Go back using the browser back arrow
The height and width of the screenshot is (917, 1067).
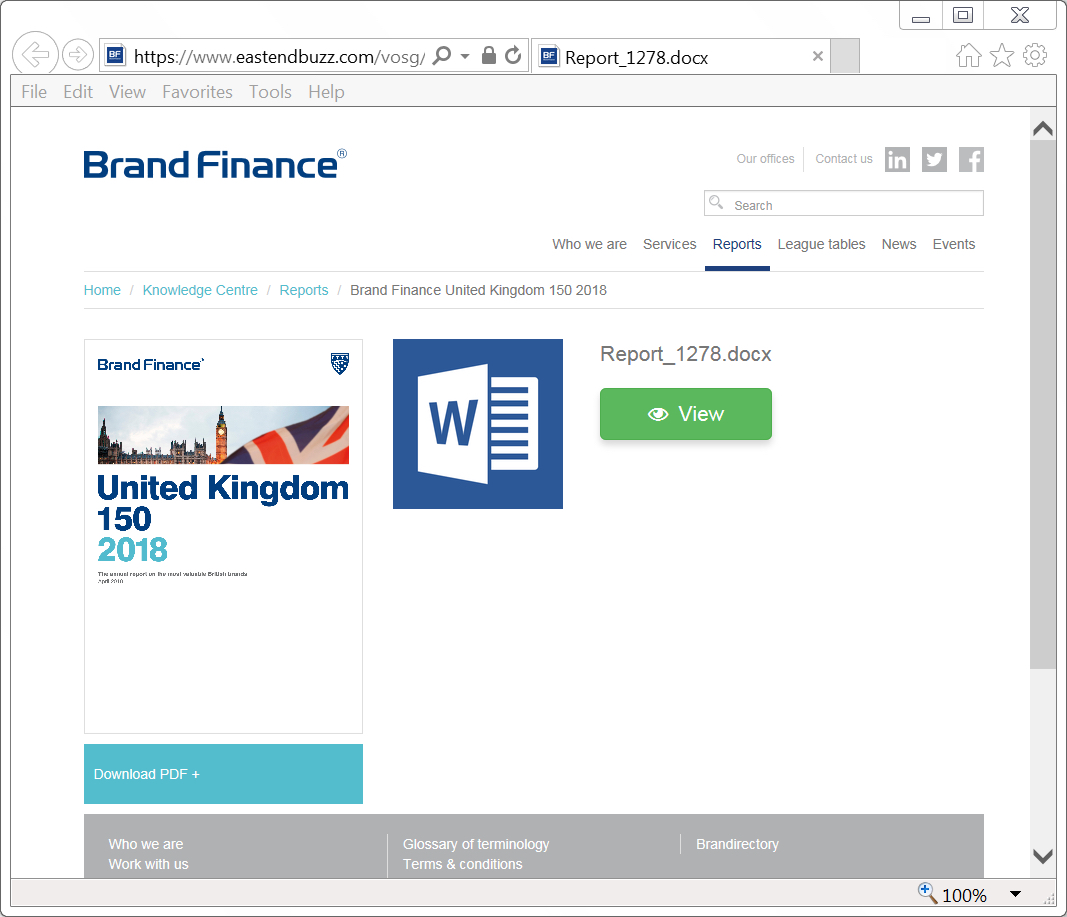35,54
